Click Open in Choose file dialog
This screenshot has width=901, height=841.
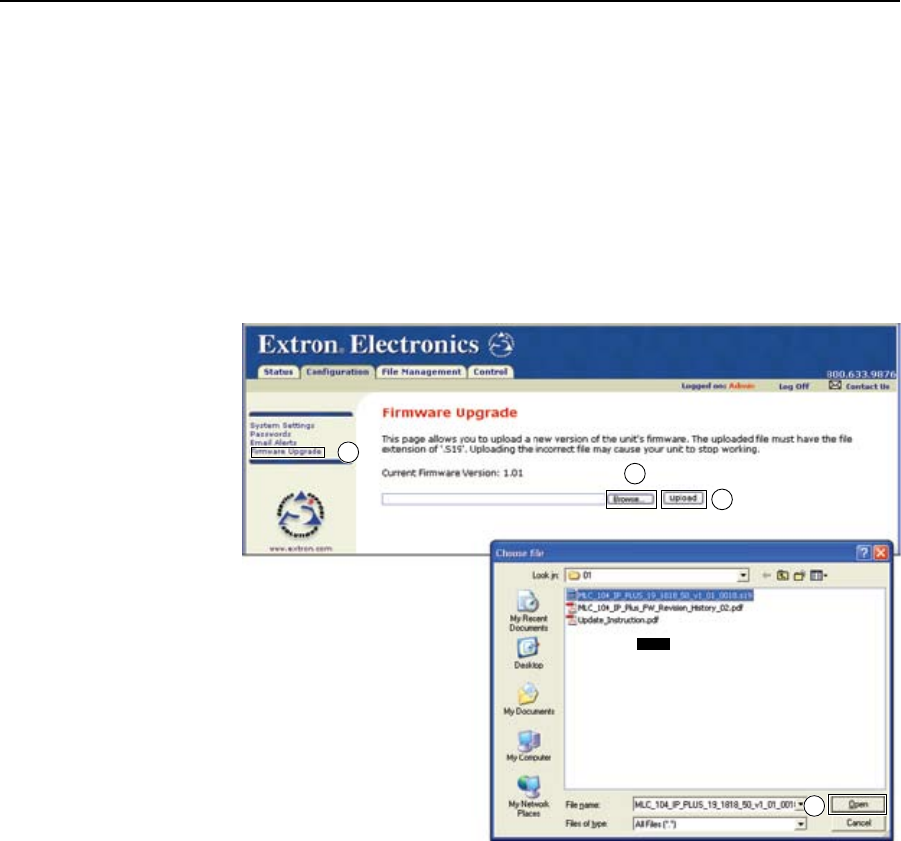coord(857,805)
